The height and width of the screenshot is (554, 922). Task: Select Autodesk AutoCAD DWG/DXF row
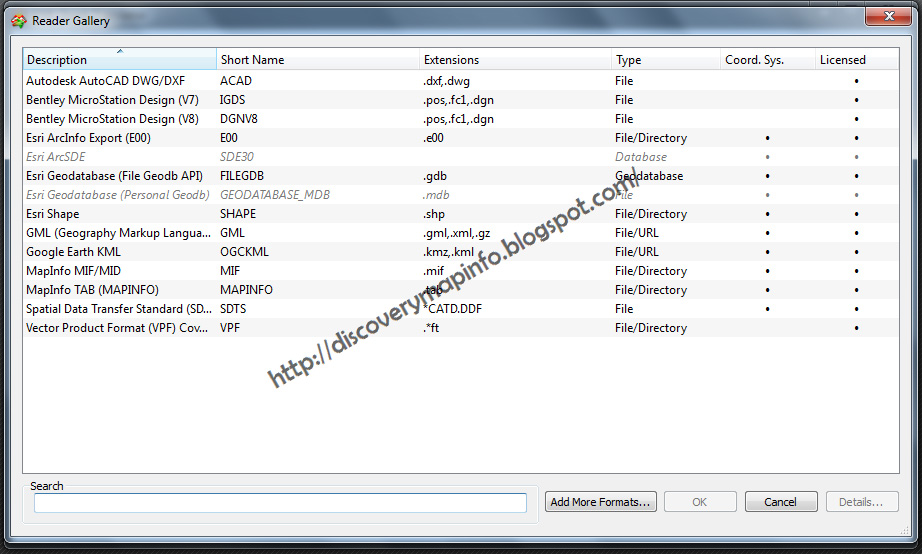[460, 81]
